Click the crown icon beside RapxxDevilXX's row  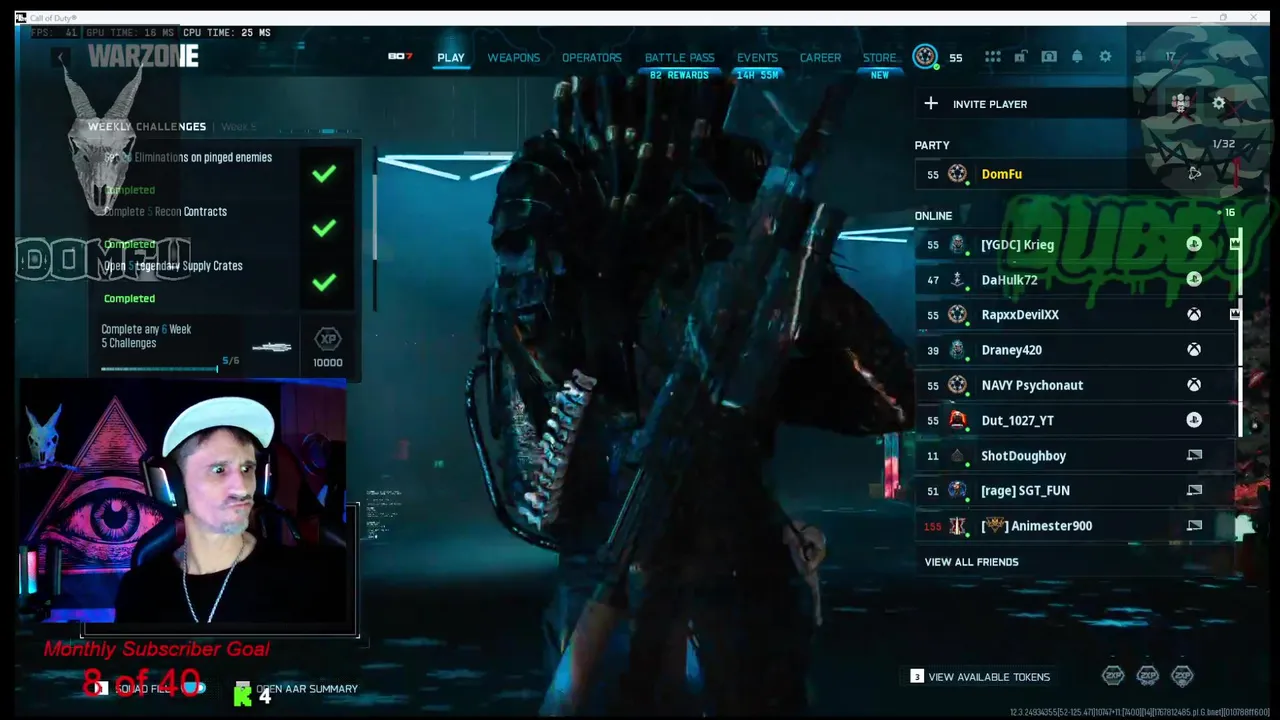[x=1235, y=314]
